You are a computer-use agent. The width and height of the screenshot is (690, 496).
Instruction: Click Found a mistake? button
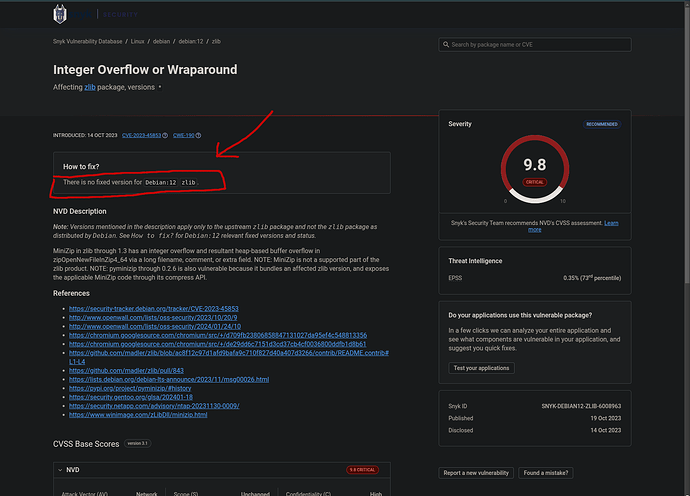point(546,473)
